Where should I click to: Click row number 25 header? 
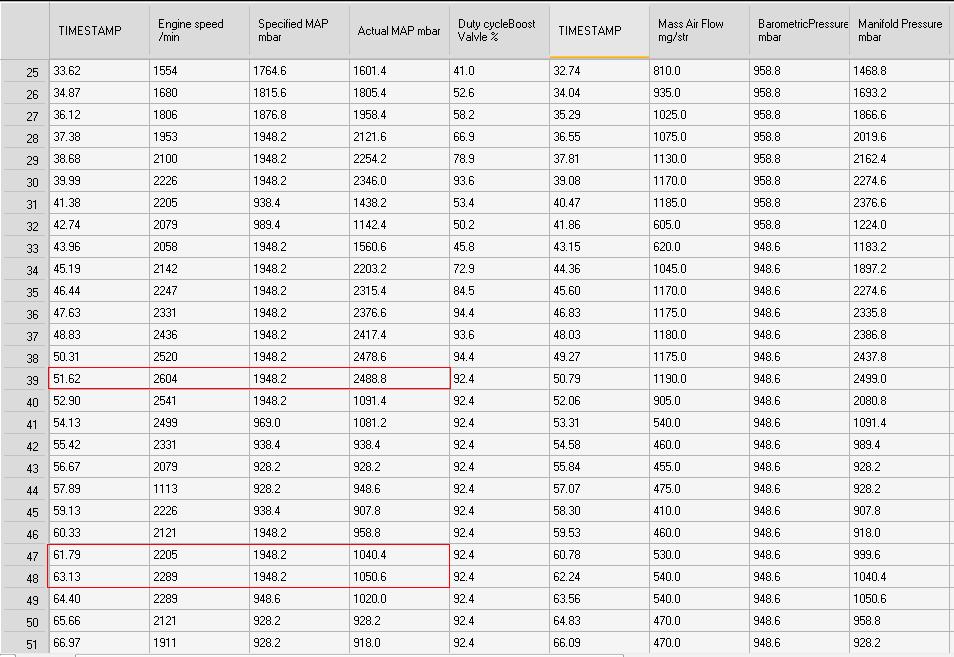pyautogui.click(x=25, y=72)
